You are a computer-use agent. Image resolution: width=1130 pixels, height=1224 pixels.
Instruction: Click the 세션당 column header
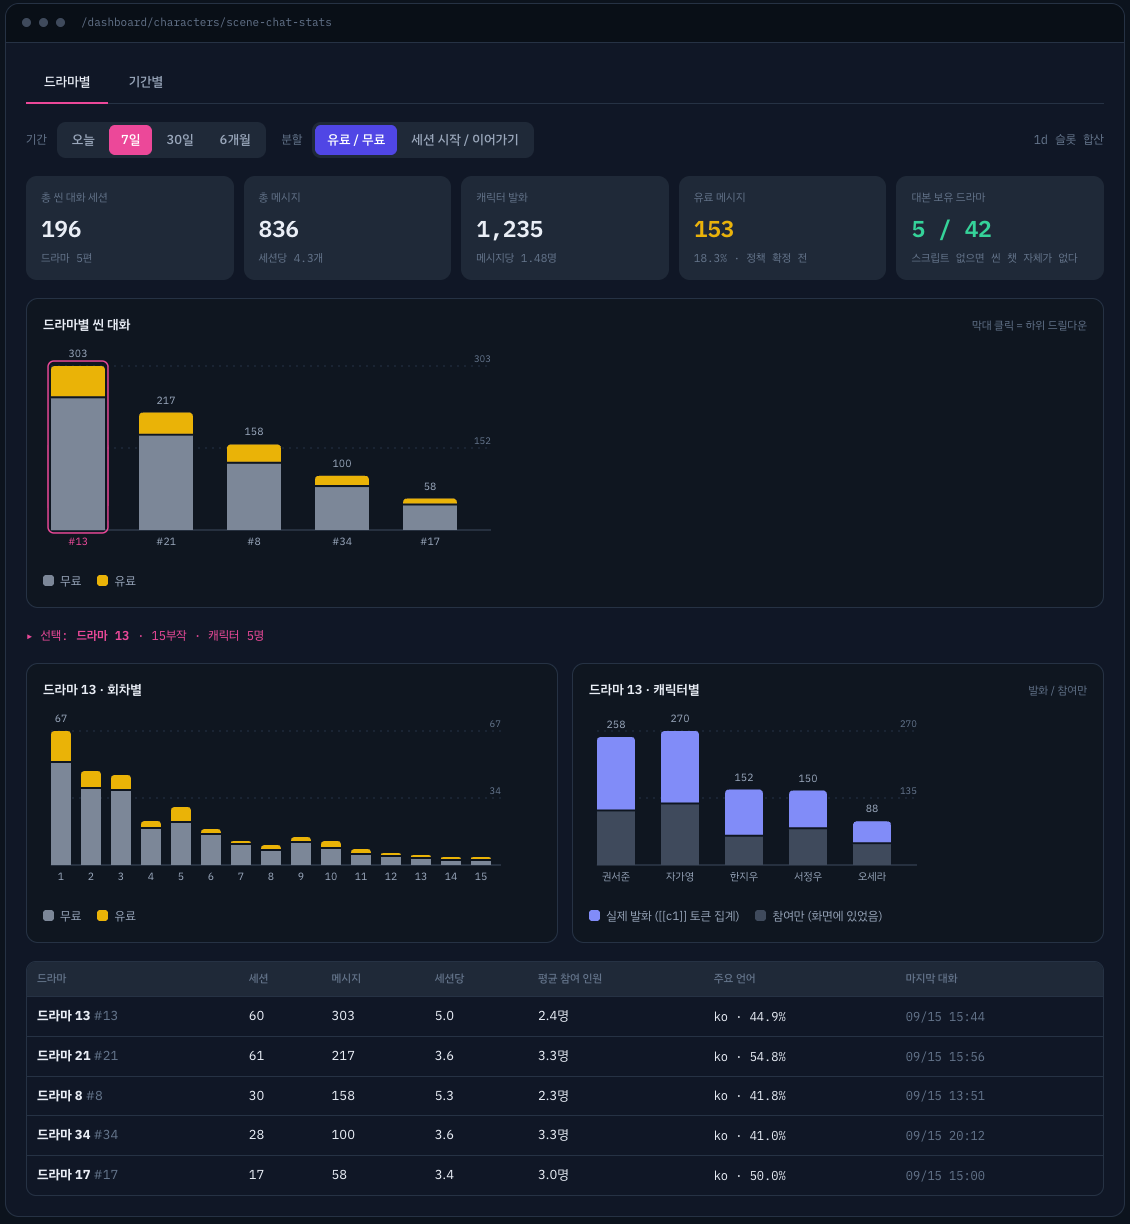[x=449, y=979]
